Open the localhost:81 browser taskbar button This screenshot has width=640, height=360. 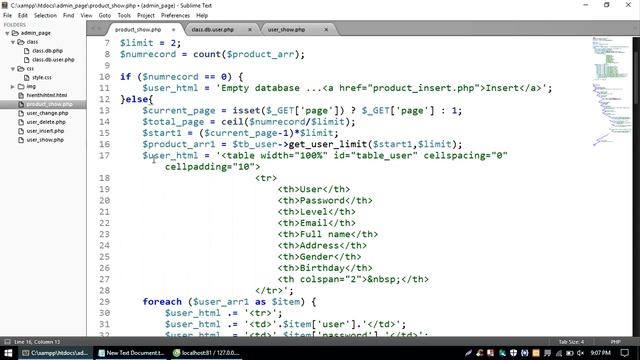point(206,353)
